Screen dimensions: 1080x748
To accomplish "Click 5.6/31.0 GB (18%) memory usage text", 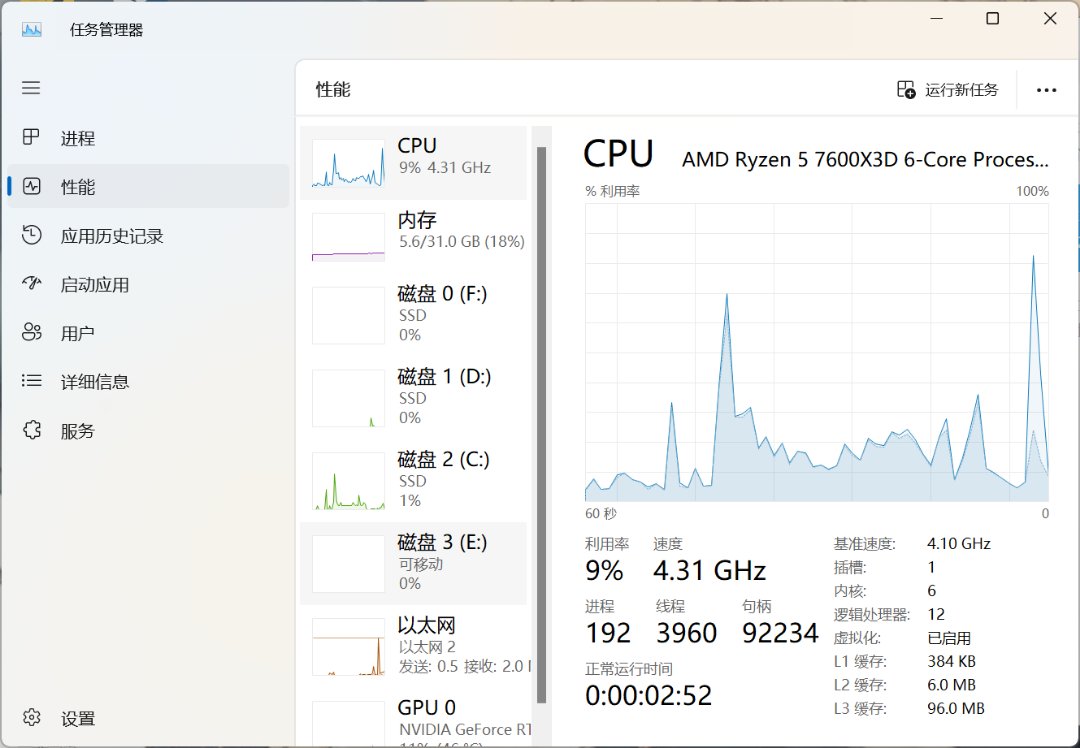I will [x=462, y=242].
